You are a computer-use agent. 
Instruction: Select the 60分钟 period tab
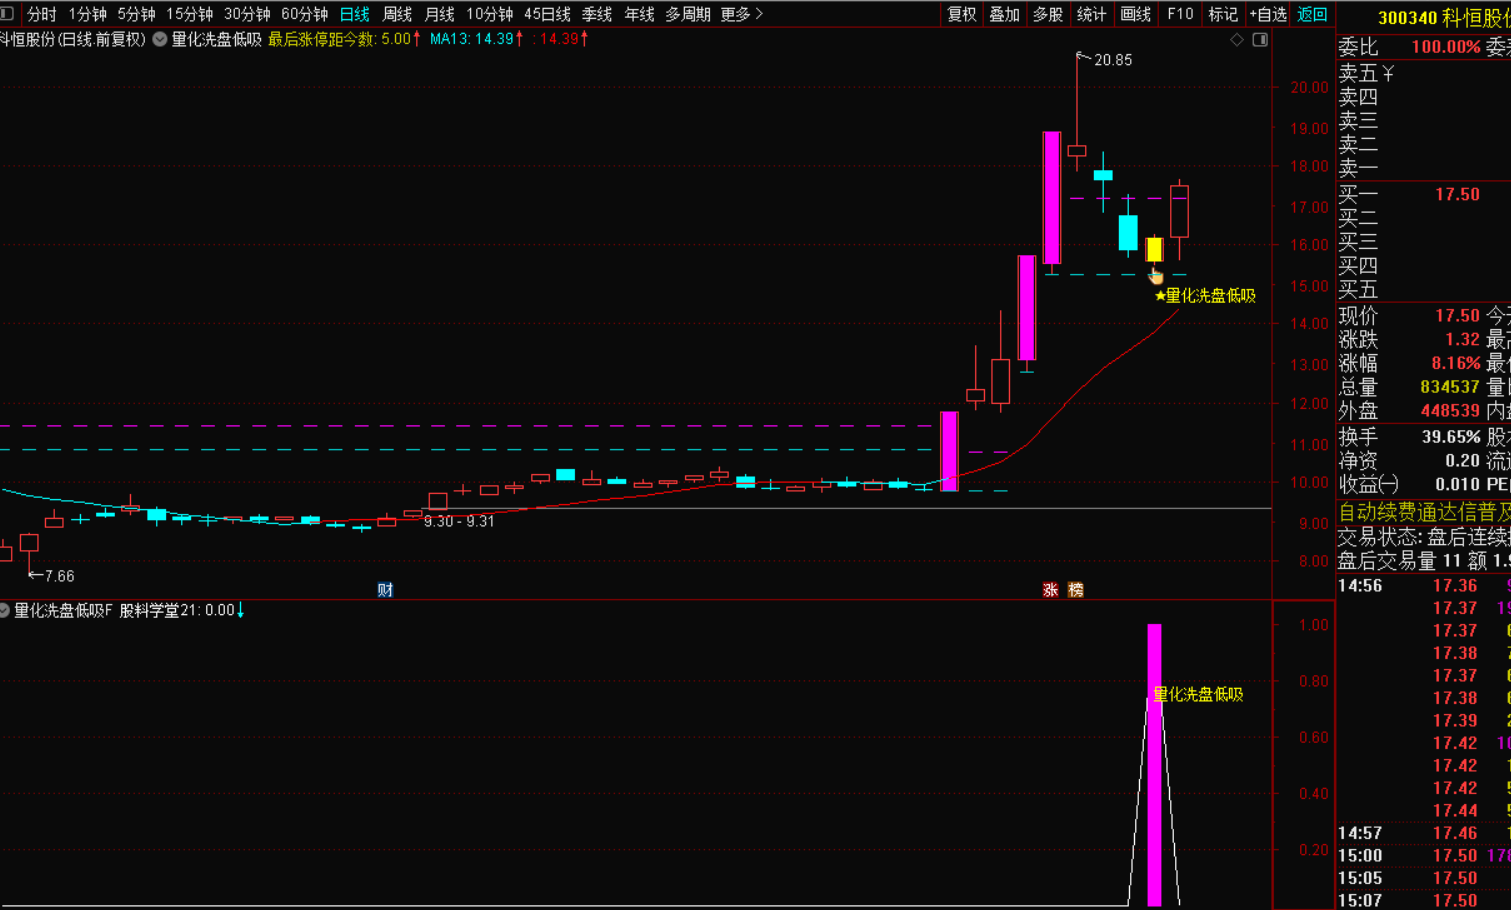point(304,14)
